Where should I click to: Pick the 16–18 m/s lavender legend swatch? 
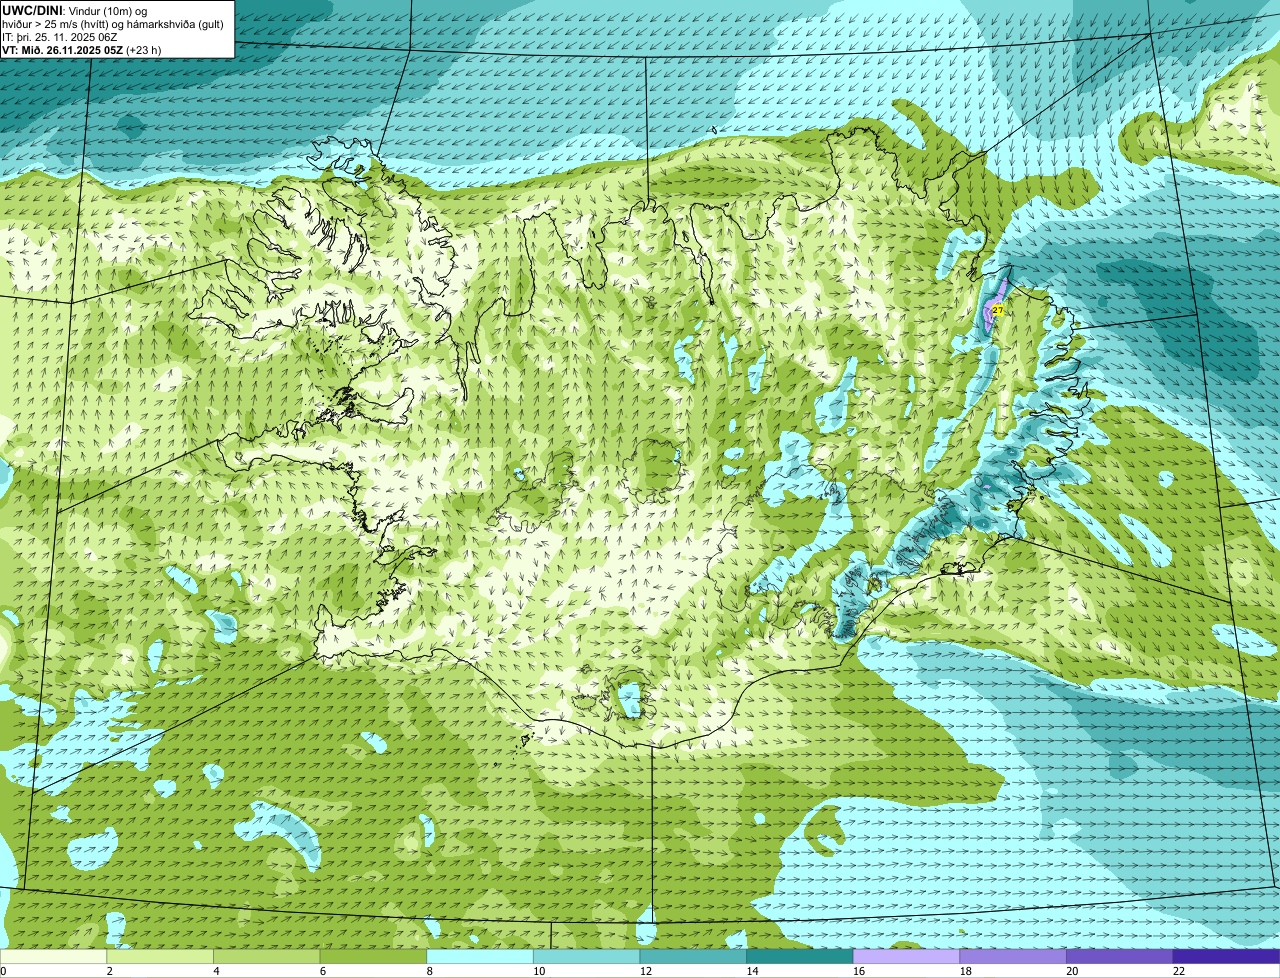pyautogui.click(x=906, y=956)
